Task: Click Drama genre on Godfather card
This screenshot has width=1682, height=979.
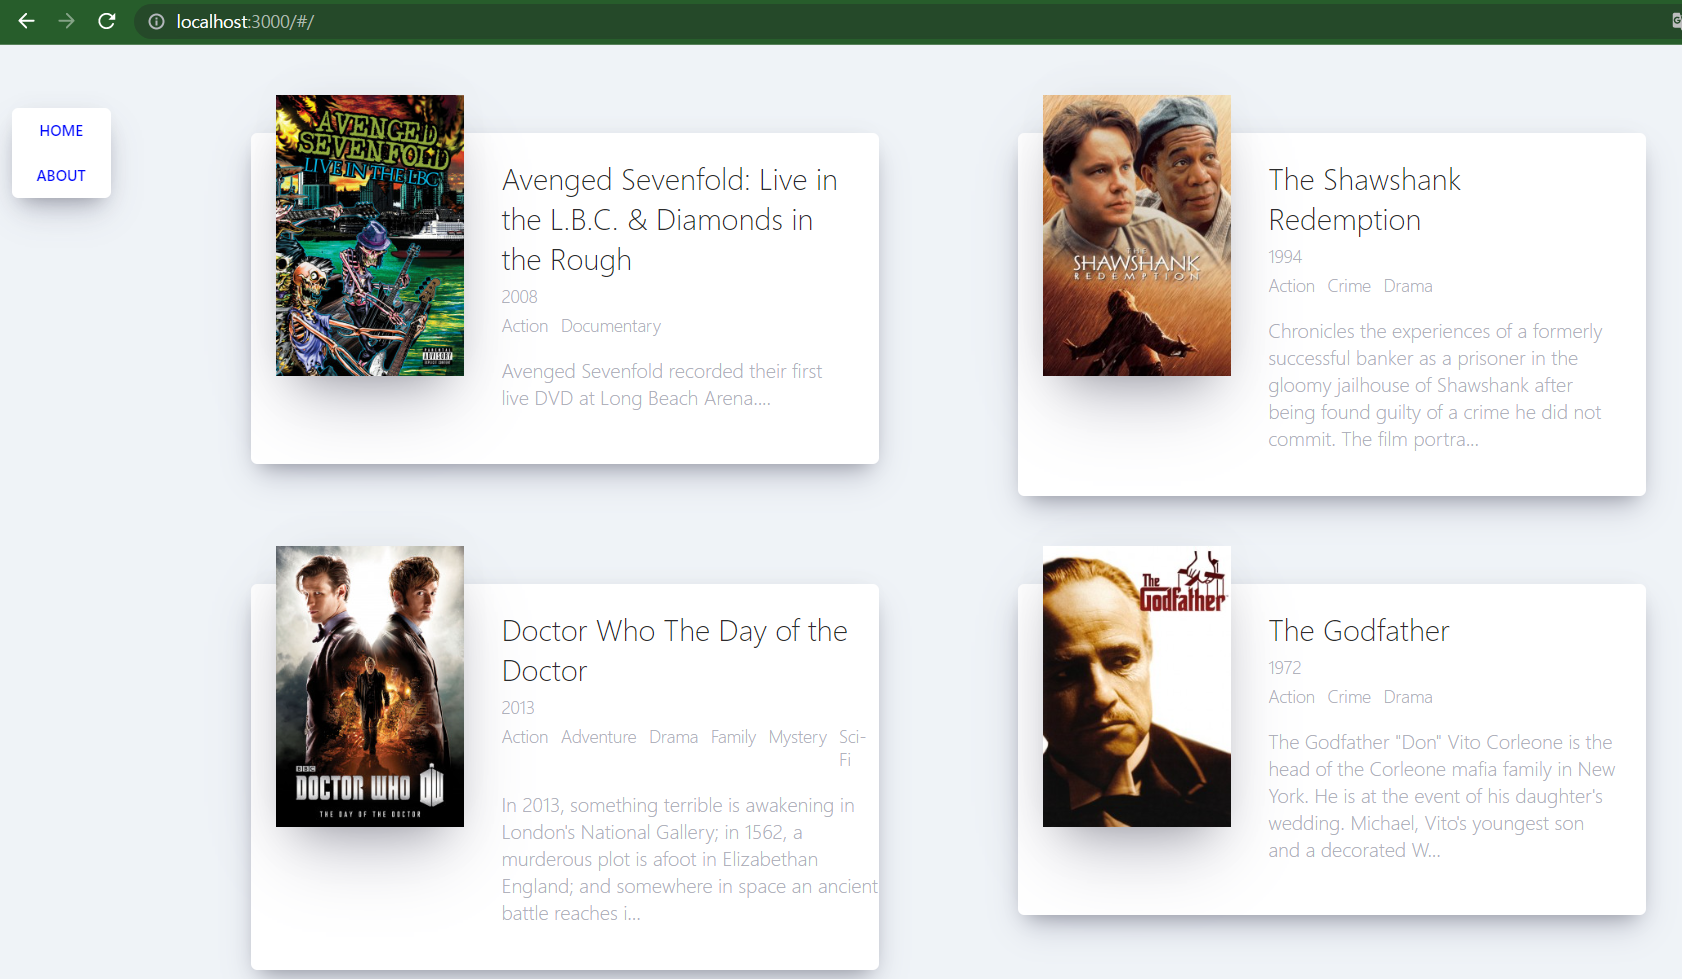Action: pyautogui.click(x=1408, y=697)
